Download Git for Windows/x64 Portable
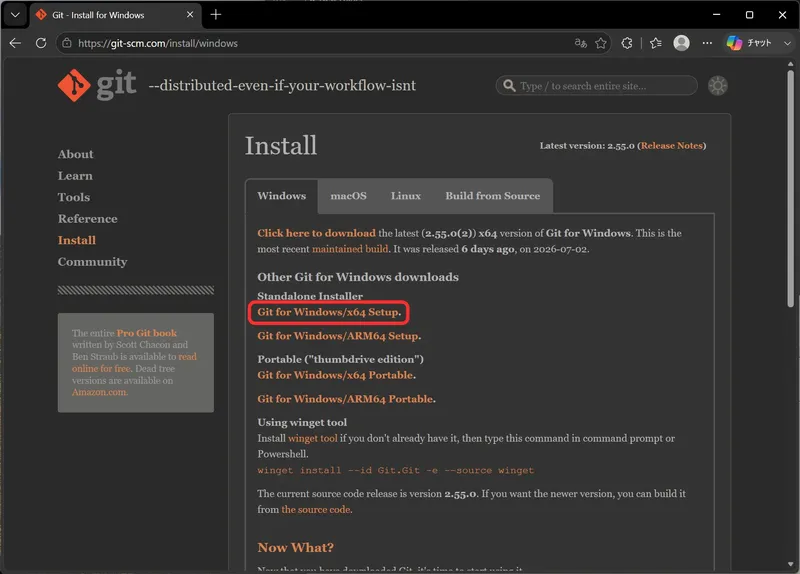800x574 pixels. click(x=335, y=375)
